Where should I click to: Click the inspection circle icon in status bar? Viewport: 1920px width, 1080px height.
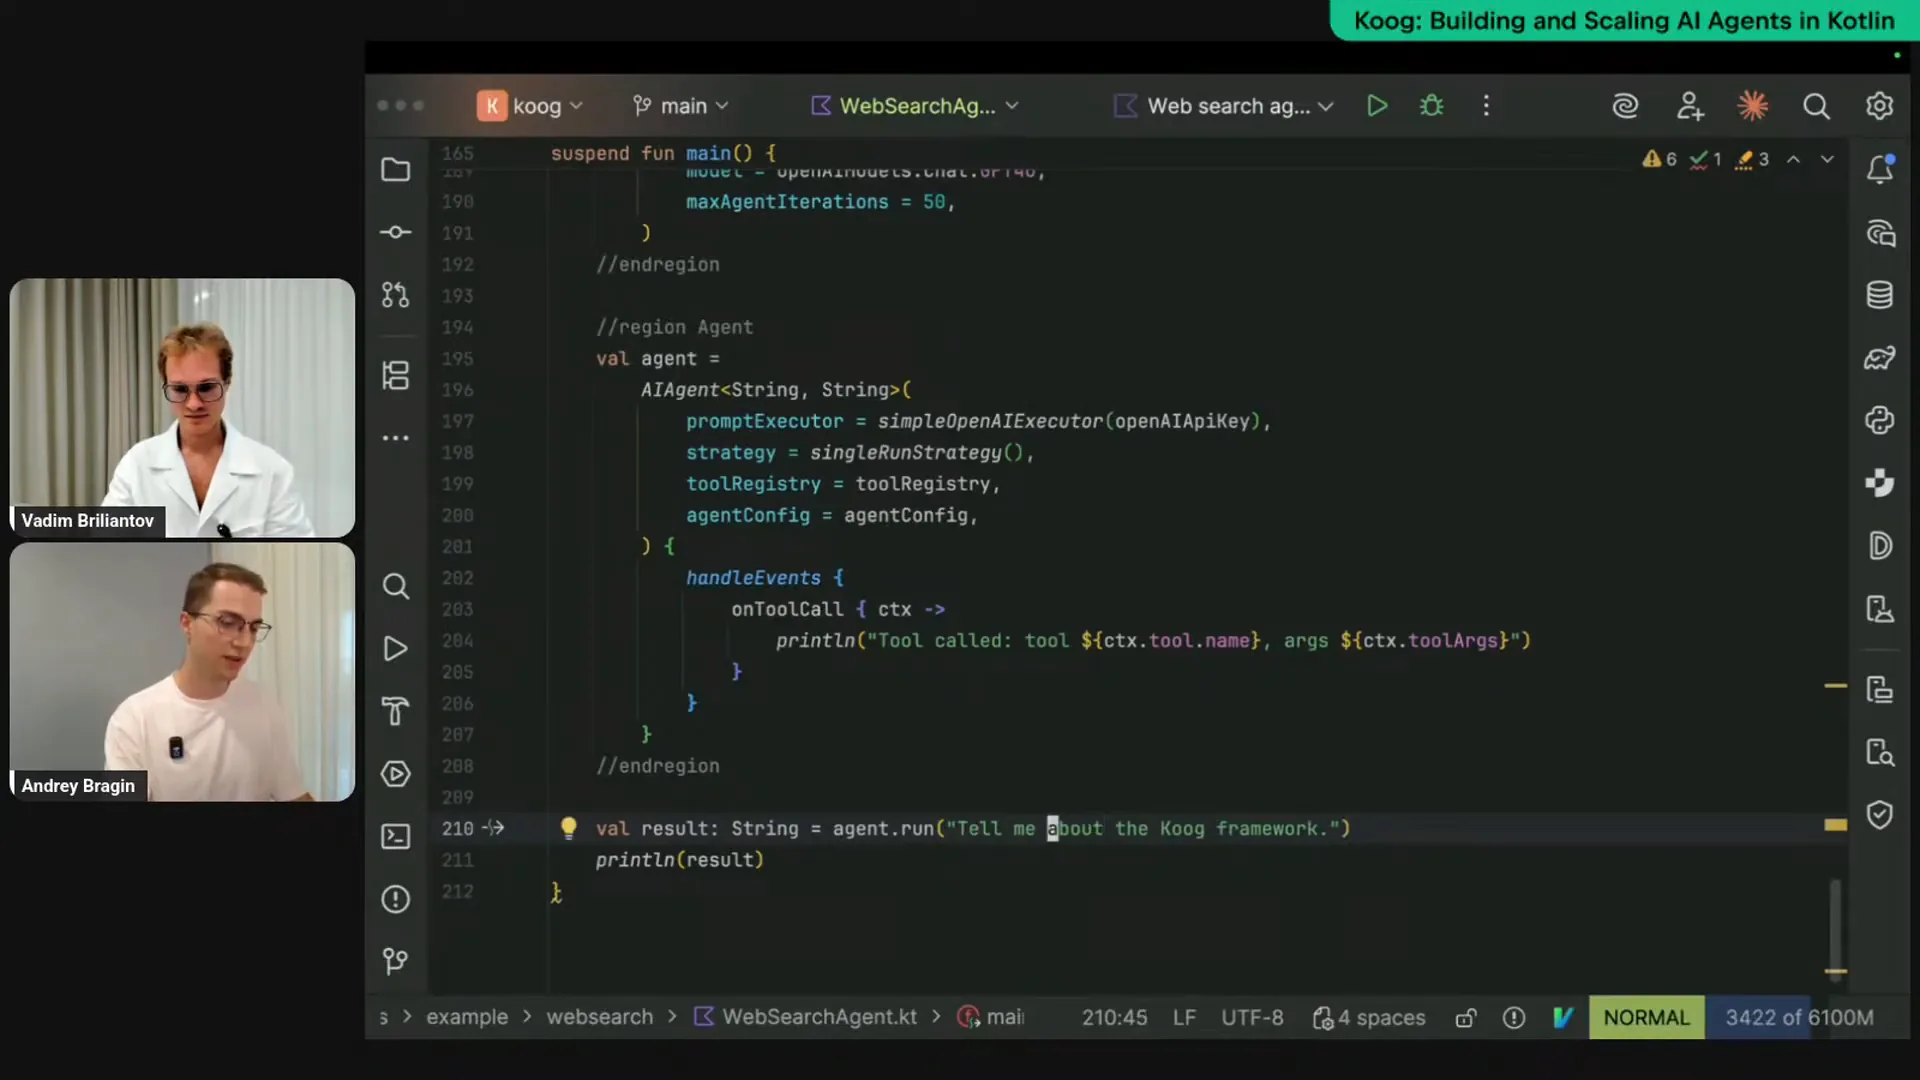(x=1514, y=1018)
